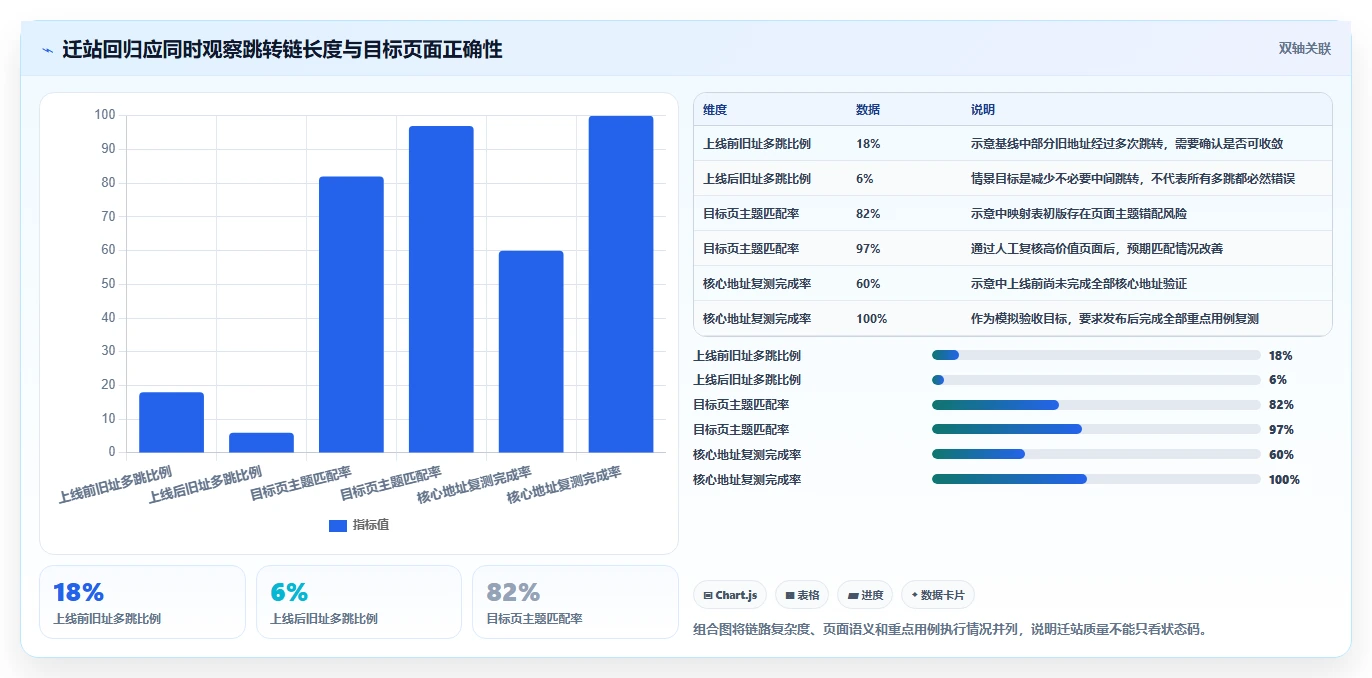The image size is (1372, 678).
Task: Click the 18% progress bar for 上线前旧址多跳比例
Action: [x=1096, y=355]
